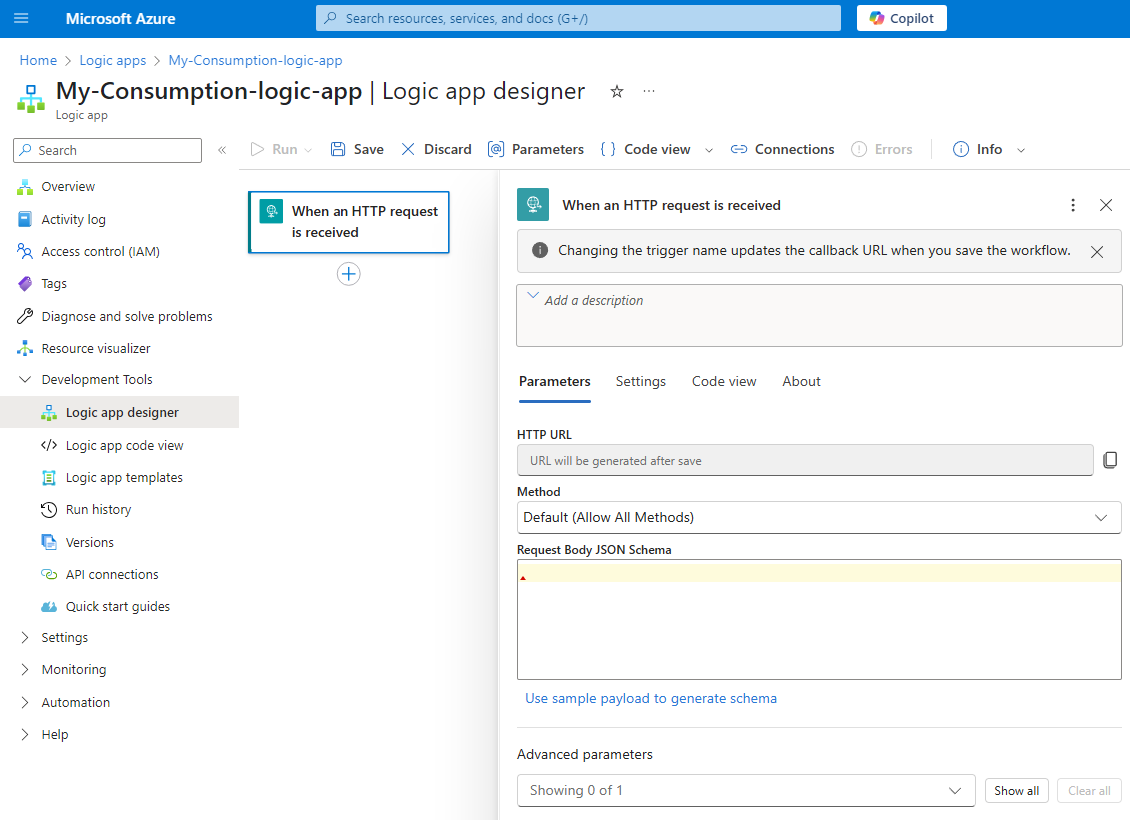Collapse the sidebar with double-chevron icon

[x=222, y=150]
